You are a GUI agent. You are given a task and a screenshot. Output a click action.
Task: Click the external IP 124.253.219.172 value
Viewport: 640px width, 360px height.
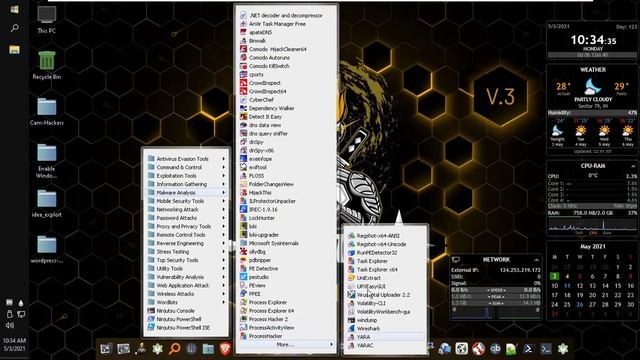pos(520,270)
